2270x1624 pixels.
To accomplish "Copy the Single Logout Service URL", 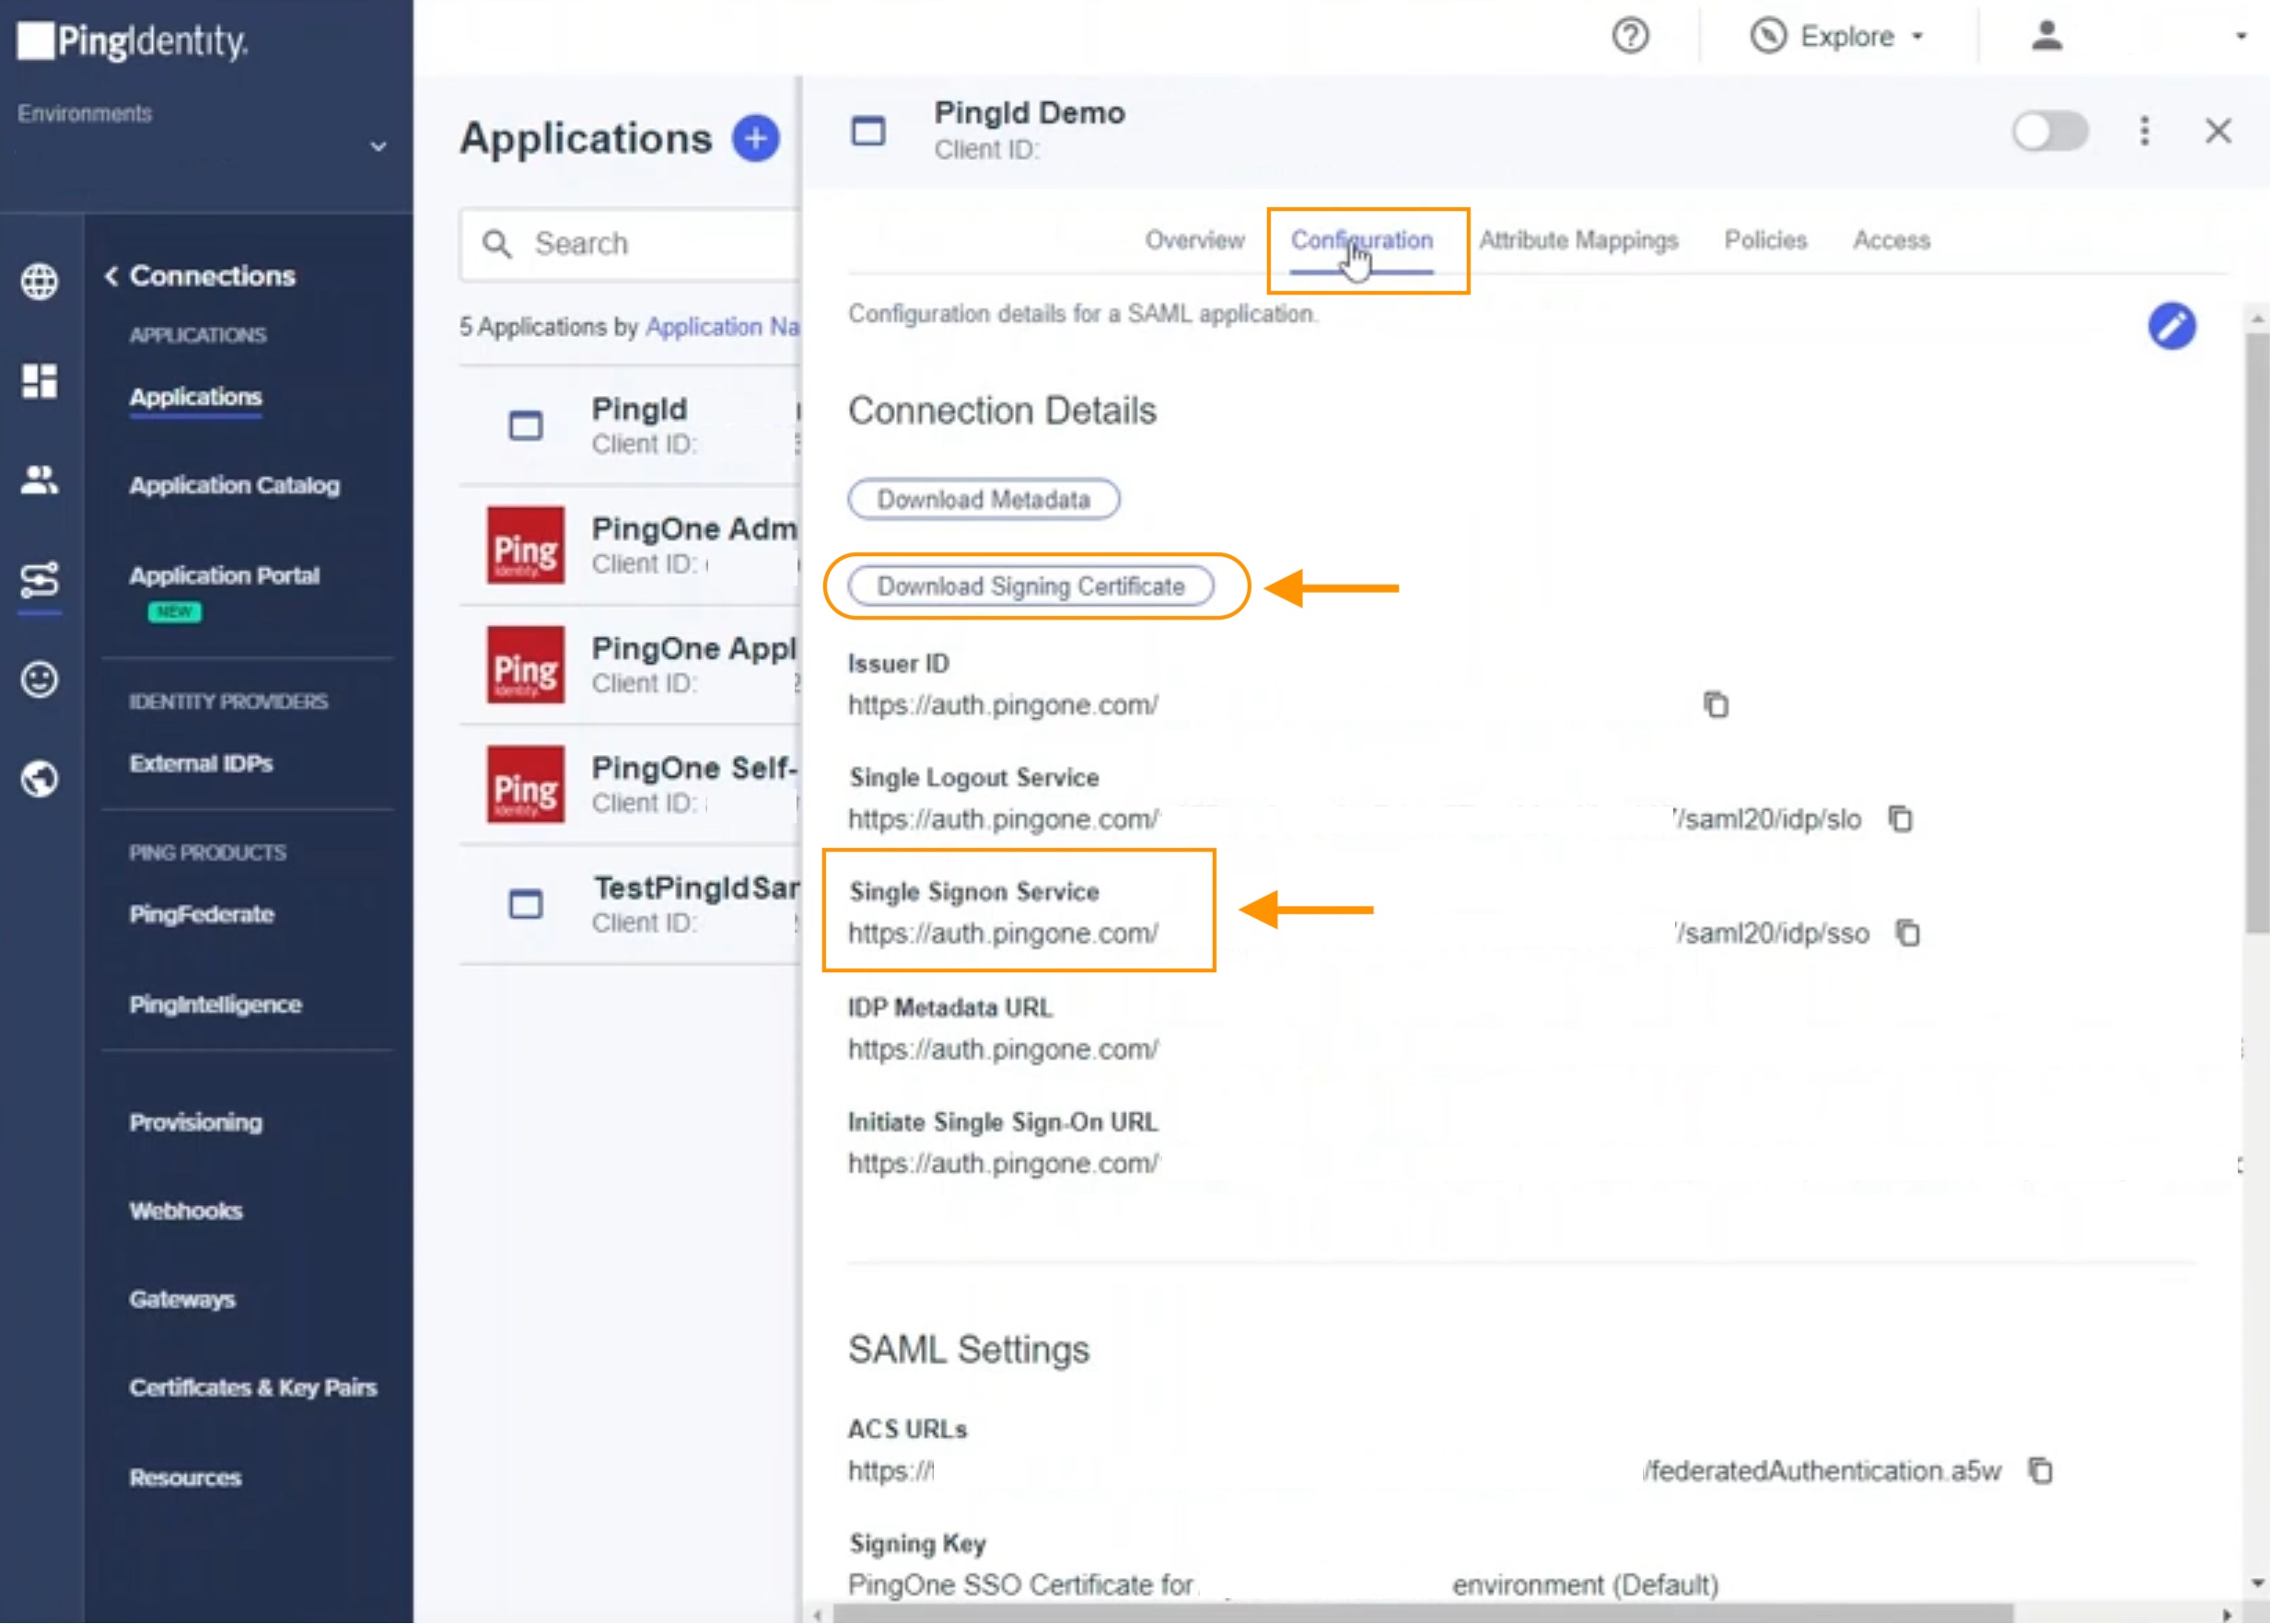I will pyautogui.click(x=1900, y=819).
